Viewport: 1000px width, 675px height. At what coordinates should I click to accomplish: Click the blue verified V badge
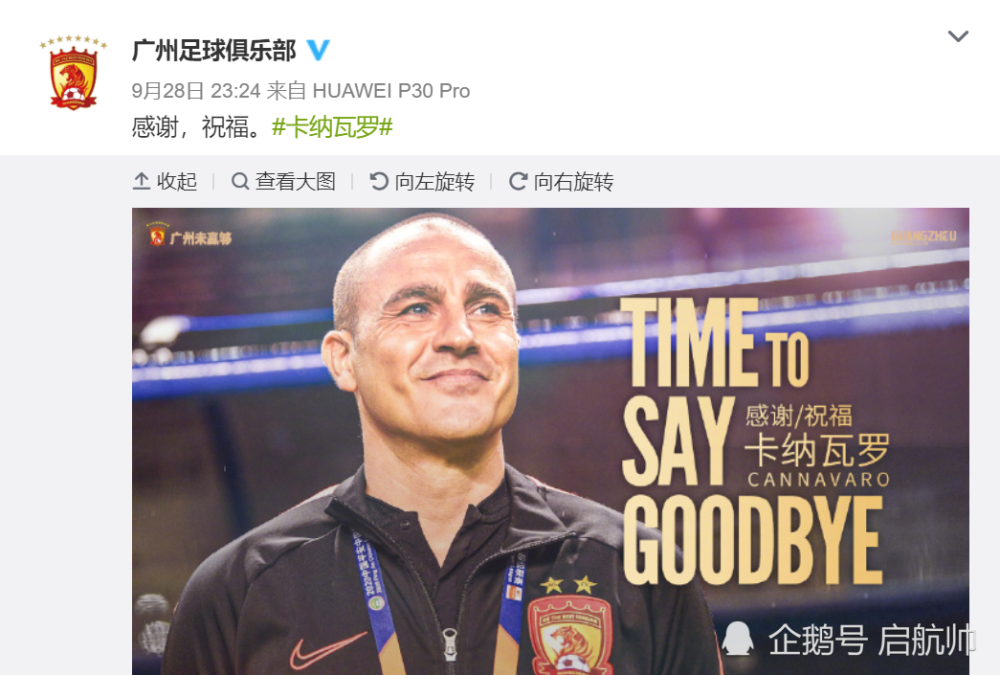coord(318,50)
